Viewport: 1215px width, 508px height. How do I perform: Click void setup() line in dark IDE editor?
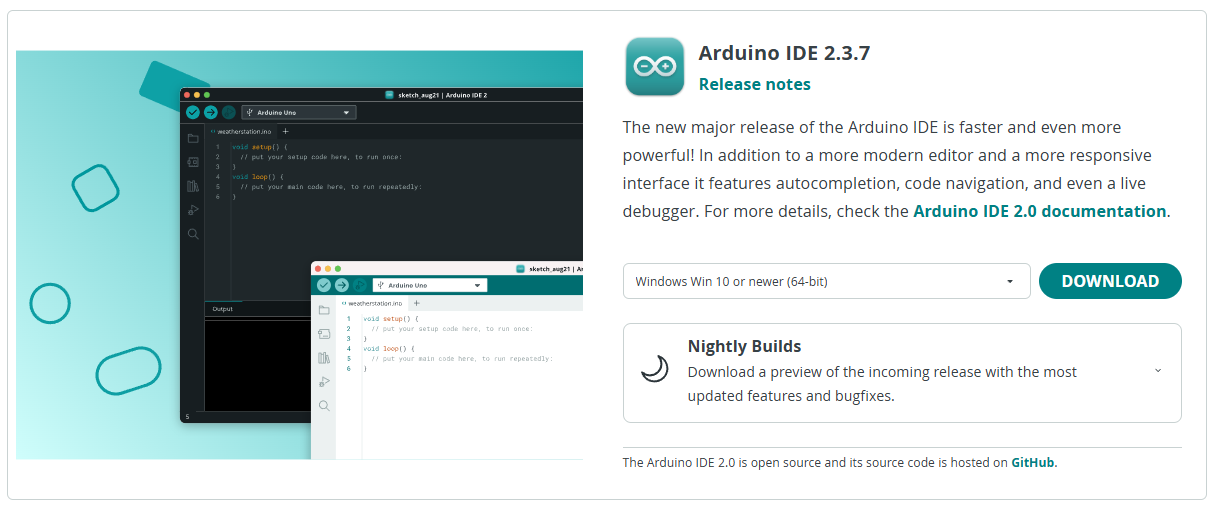pos(260,147)
